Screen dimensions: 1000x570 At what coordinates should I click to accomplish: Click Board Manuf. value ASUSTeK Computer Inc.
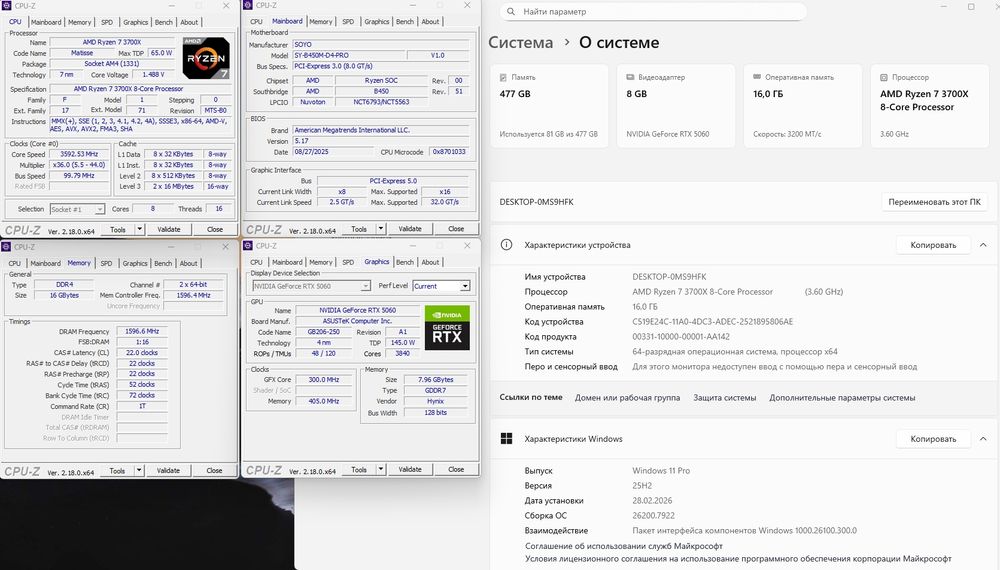(x=357, y=321)
